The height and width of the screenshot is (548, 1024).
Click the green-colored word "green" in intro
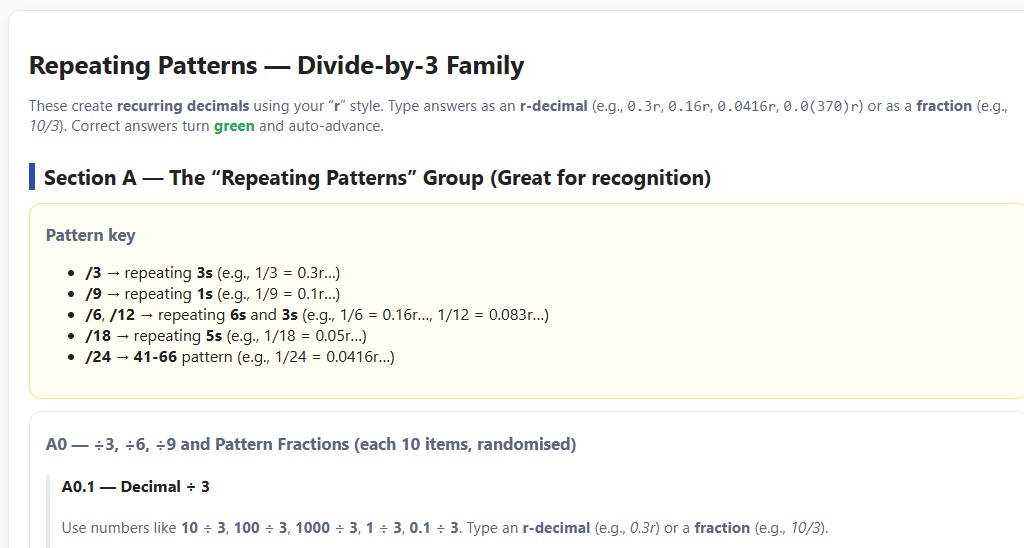pos(234,126)
